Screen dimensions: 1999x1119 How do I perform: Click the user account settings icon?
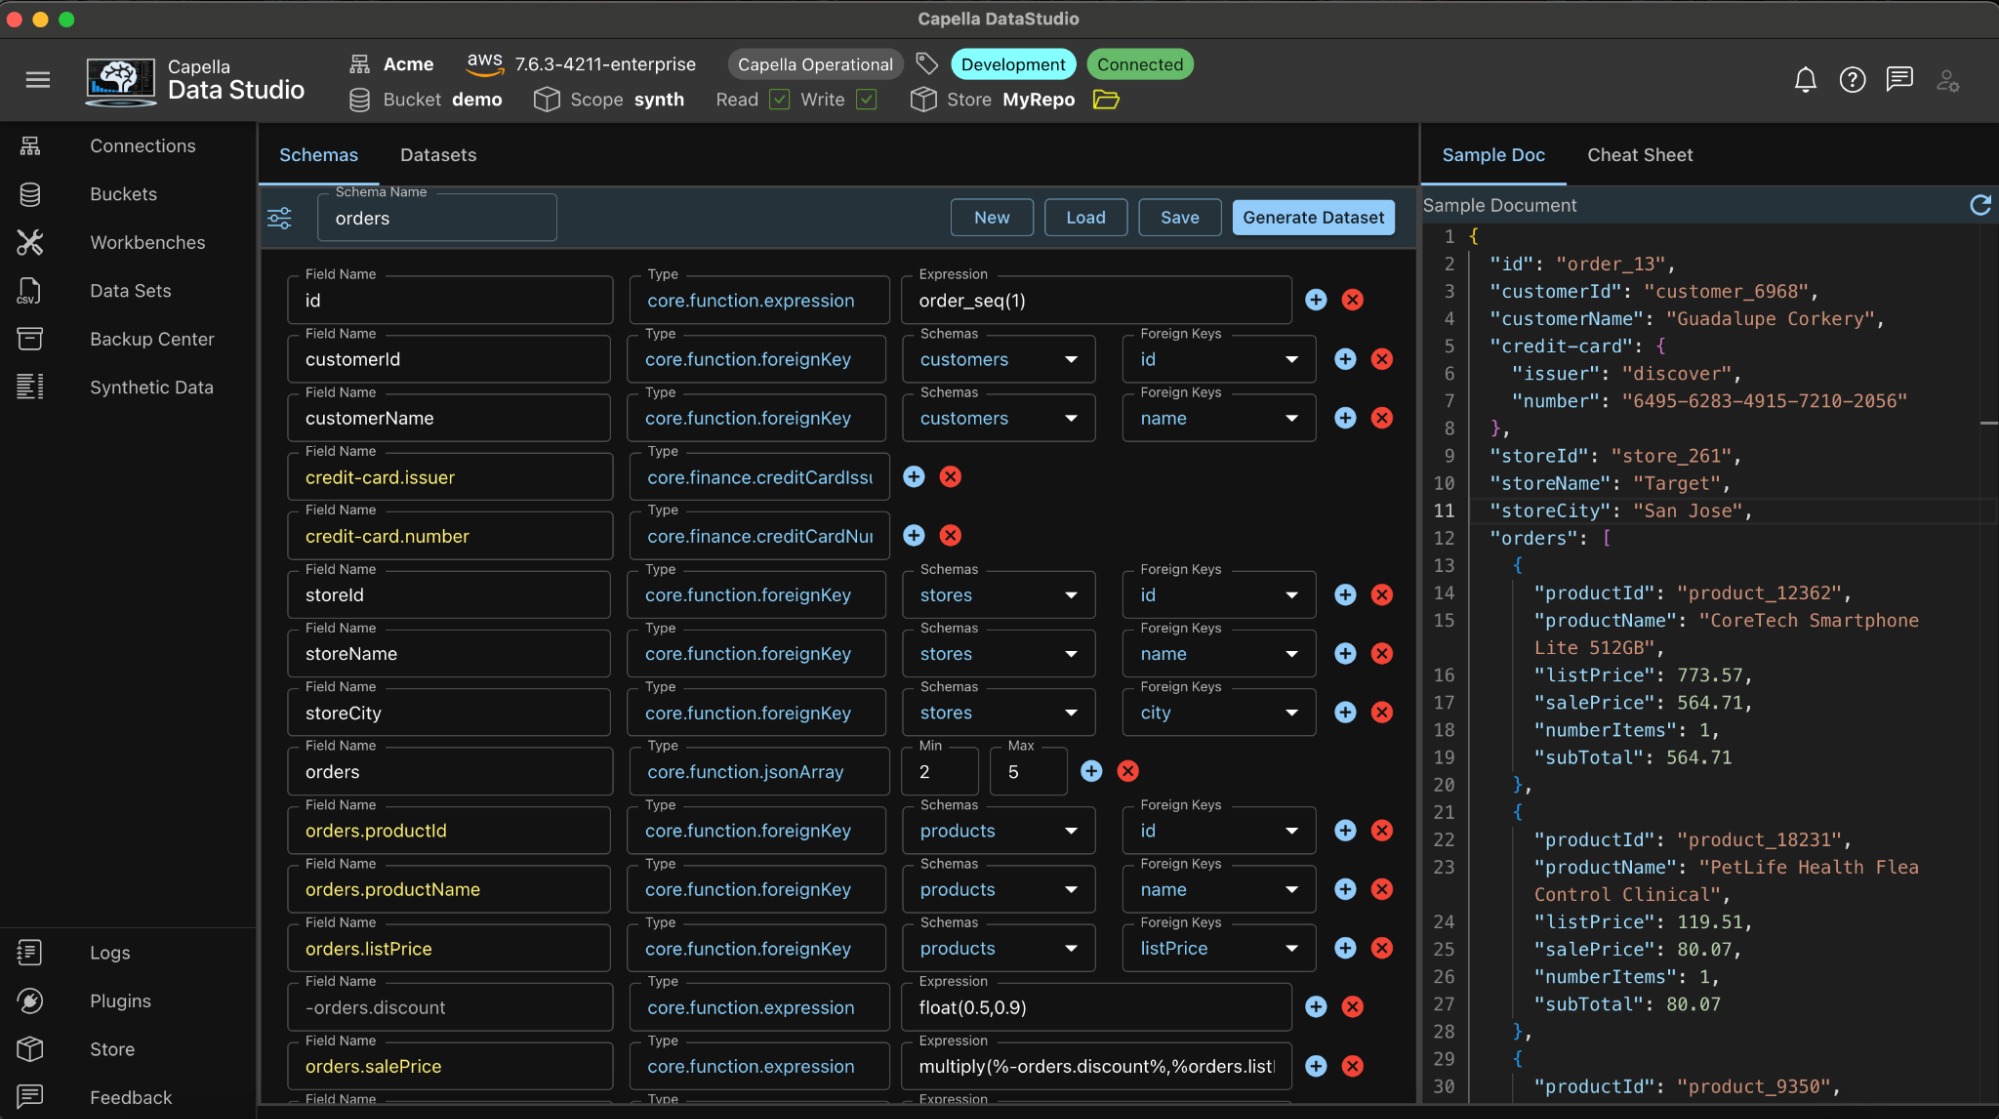[x=1947, y=80]
